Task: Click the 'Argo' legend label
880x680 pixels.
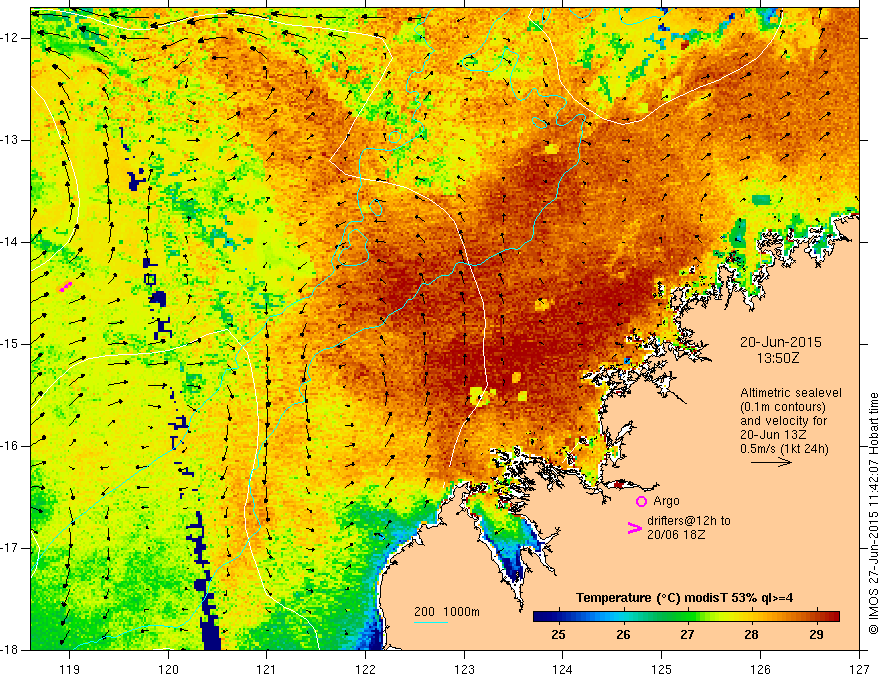Action: (x=666, y=501)
